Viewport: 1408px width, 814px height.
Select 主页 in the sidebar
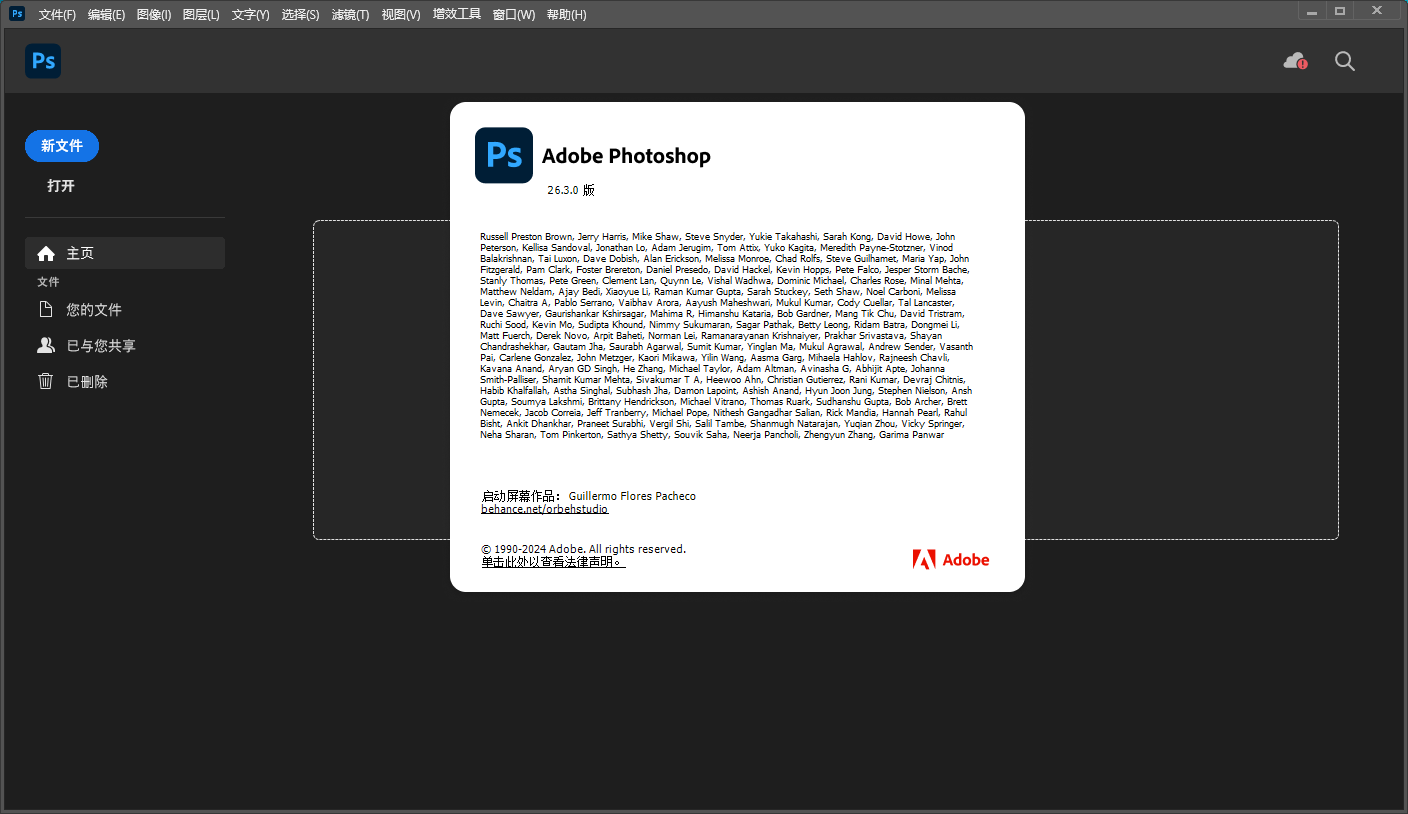click(x=125, y=253)
